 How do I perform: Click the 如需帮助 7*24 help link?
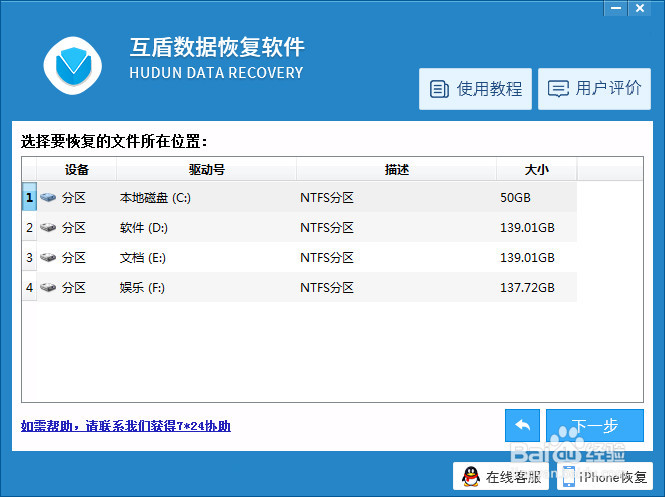click(x=126, y=426)
